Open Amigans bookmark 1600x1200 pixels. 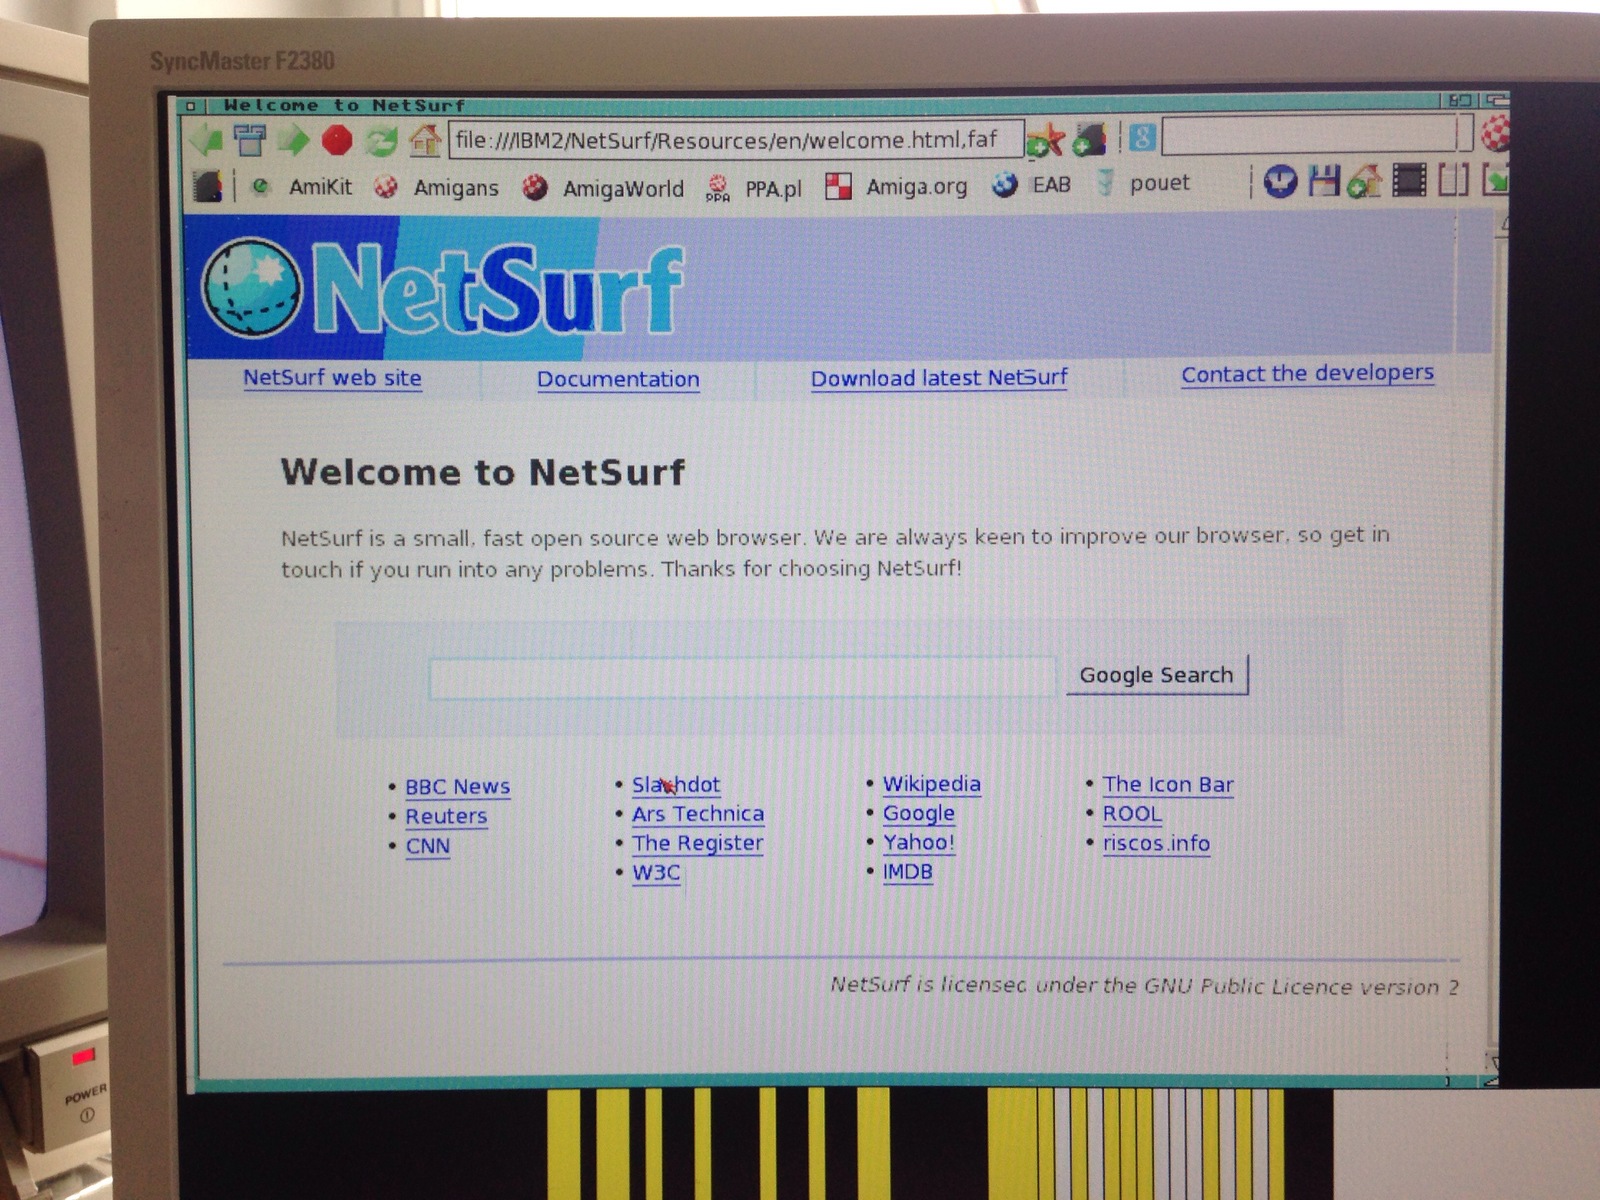click(x=436, y=187)
